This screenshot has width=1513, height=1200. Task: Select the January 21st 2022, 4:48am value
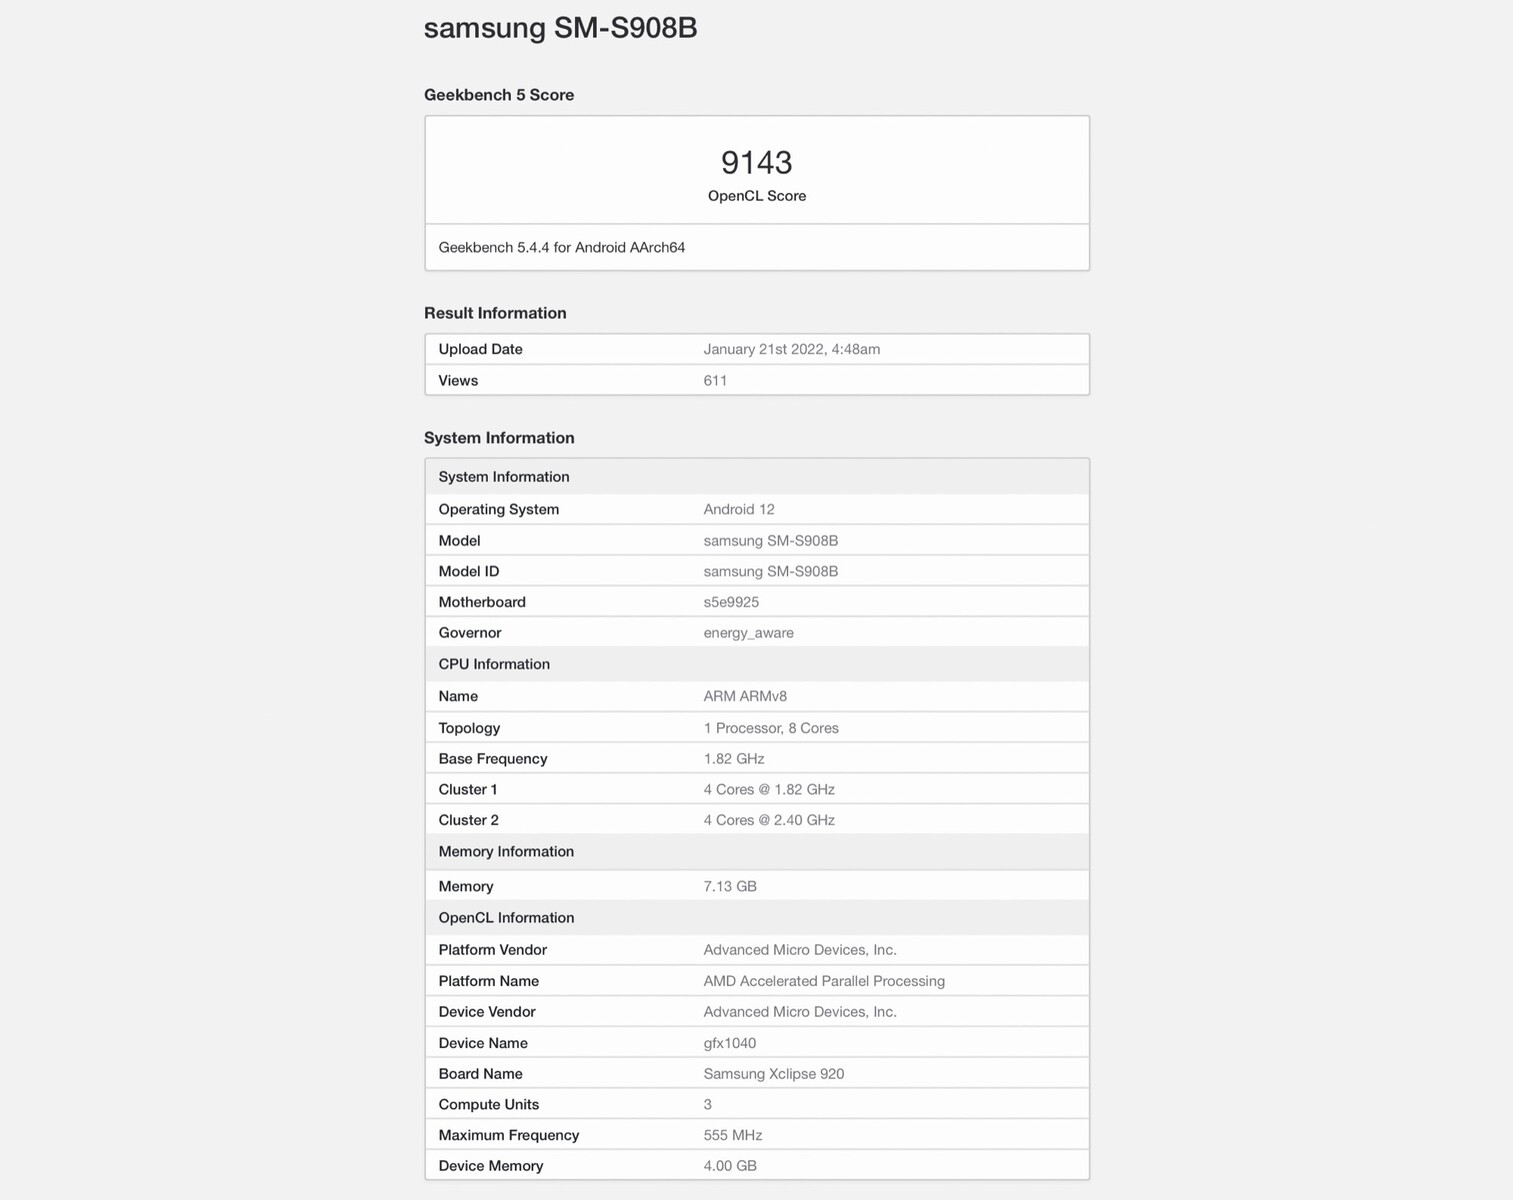coord(792,349)
